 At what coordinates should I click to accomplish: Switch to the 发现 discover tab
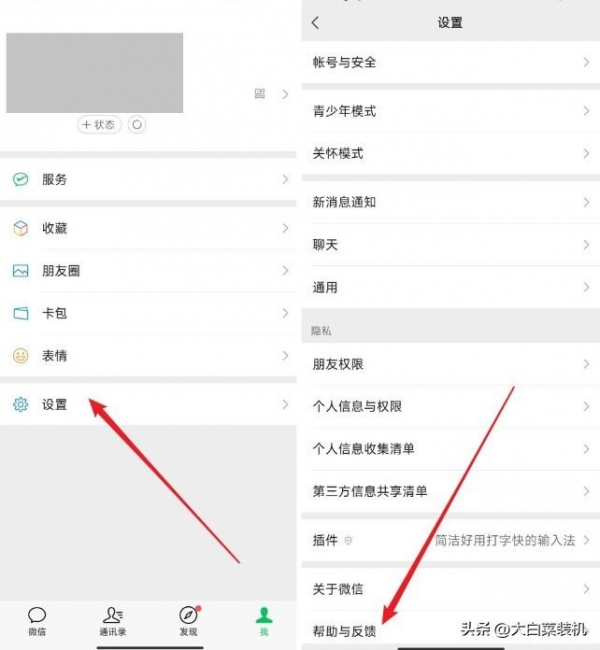click(x=189, y=621)
